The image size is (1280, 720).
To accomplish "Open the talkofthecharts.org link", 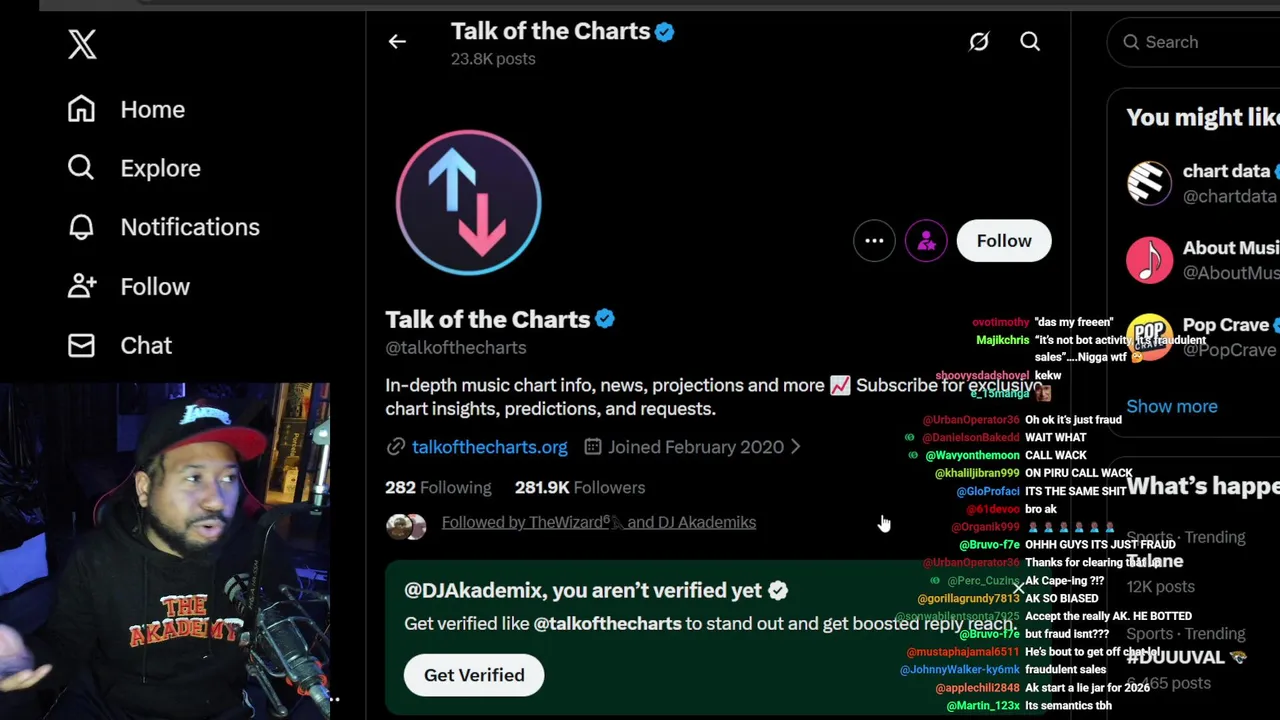I will [x=489, y=447].
